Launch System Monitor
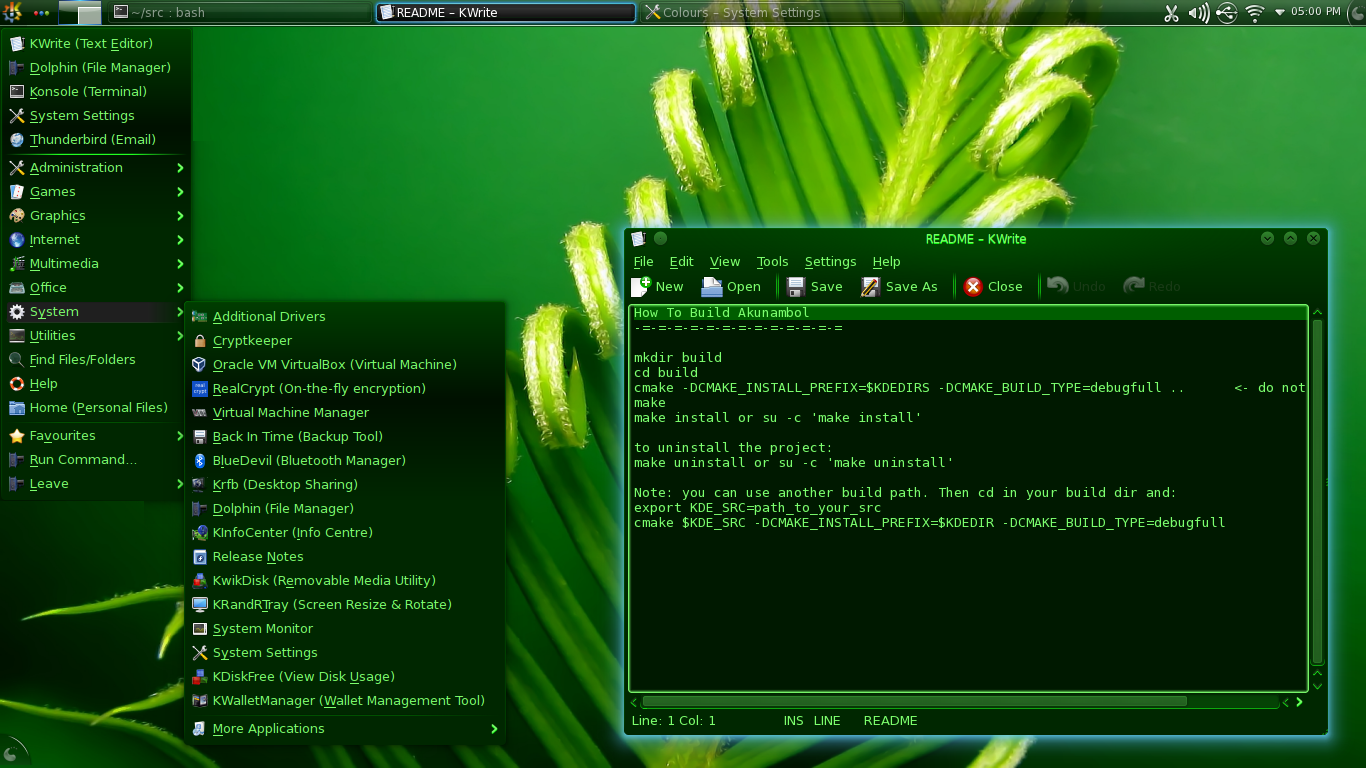 pyautogui.click(x=345, y=628)
